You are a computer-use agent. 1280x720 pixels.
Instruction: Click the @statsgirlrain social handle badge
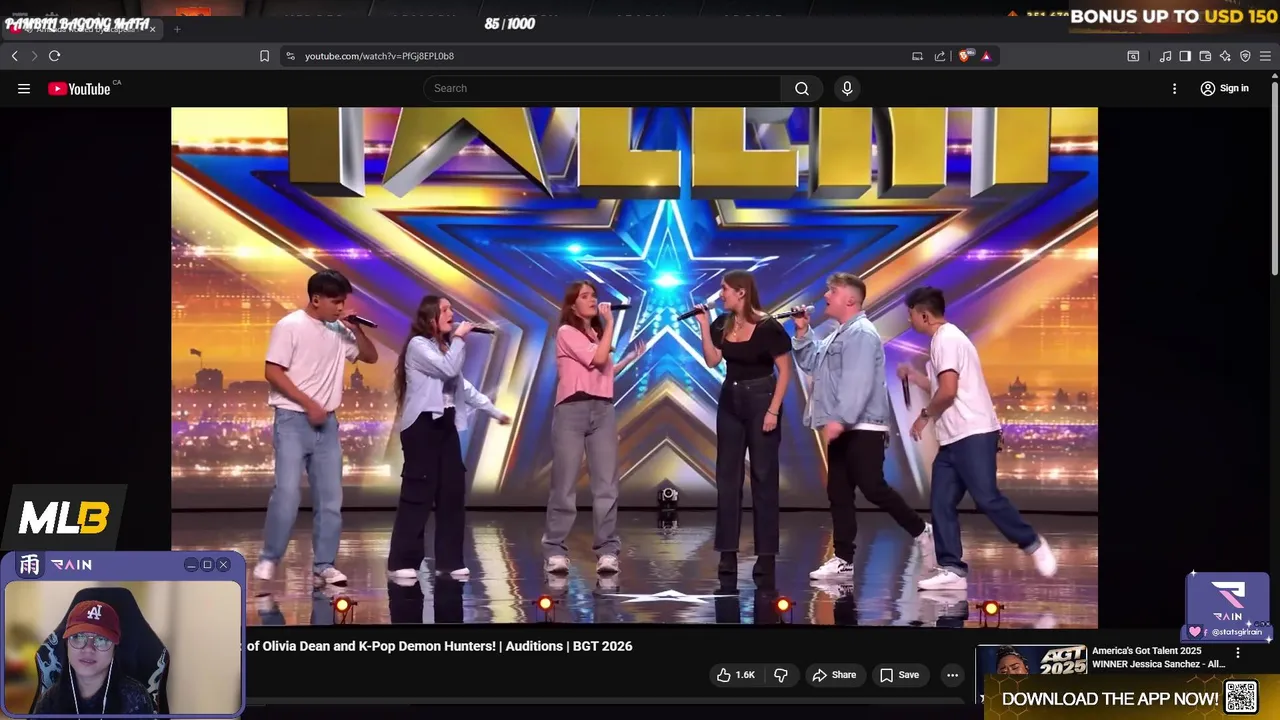pos(1228,632)
